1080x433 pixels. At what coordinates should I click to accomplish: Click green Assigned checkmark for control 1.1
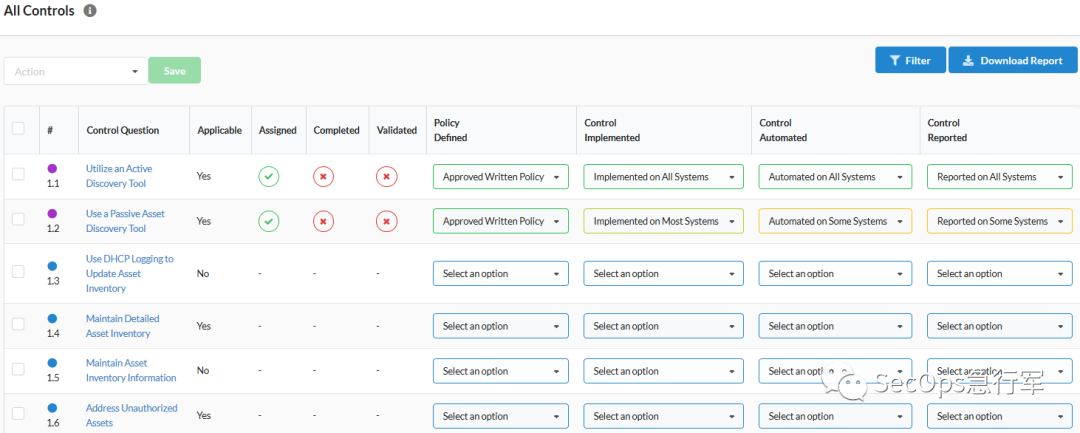click(269, 177)
